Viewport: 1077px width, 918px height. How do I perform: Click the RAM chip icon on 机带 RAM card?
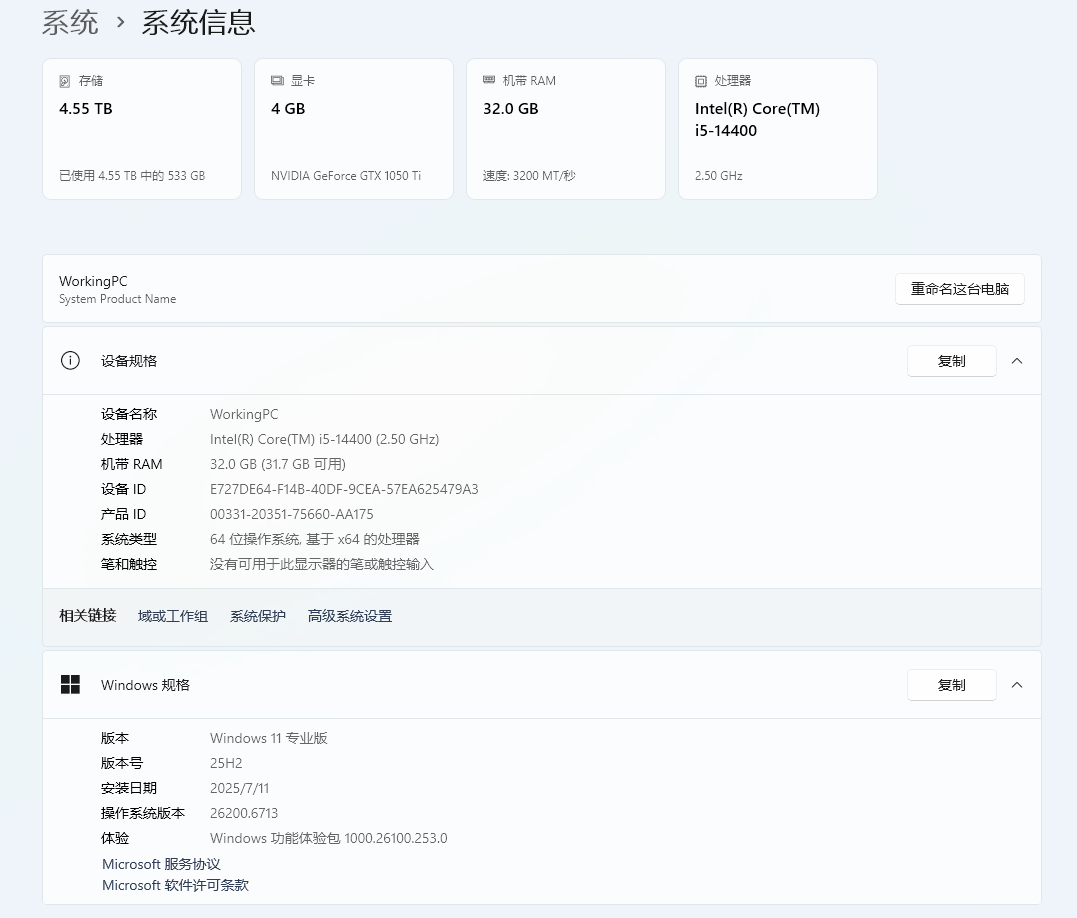tap(488, 80)
